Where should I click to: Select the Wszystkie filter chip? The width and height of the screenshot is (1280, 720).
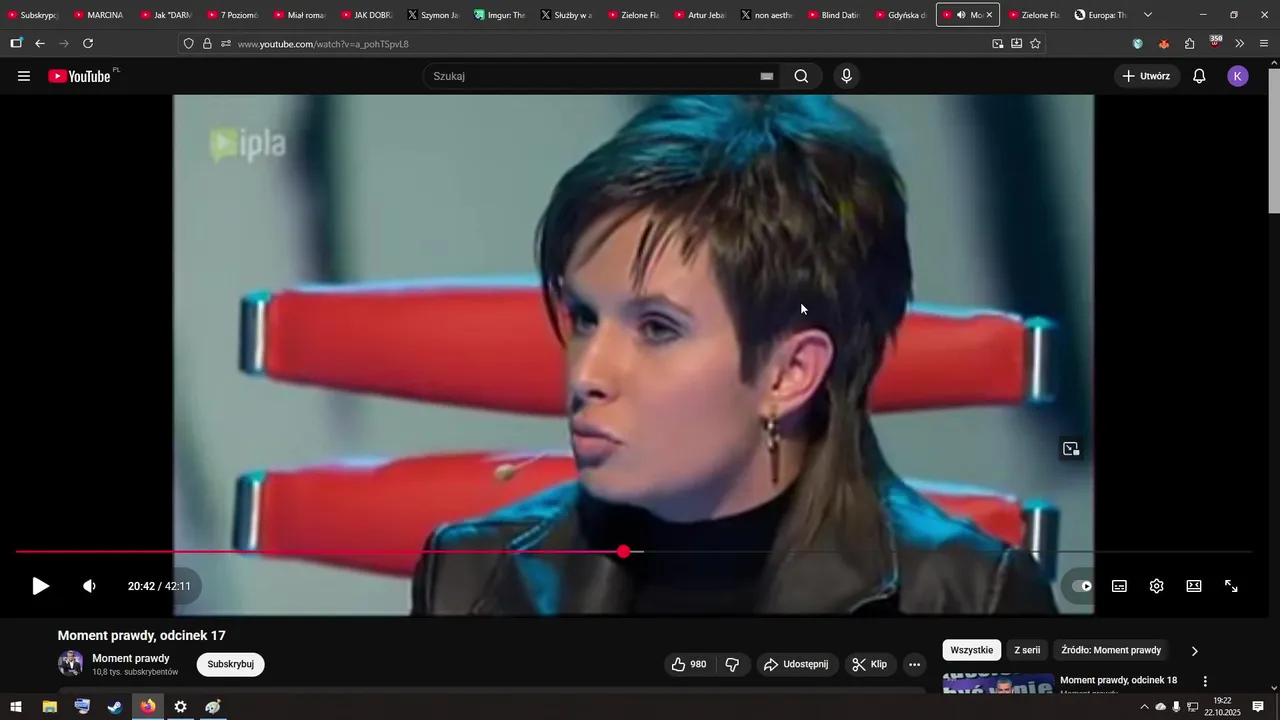point(972,650)
